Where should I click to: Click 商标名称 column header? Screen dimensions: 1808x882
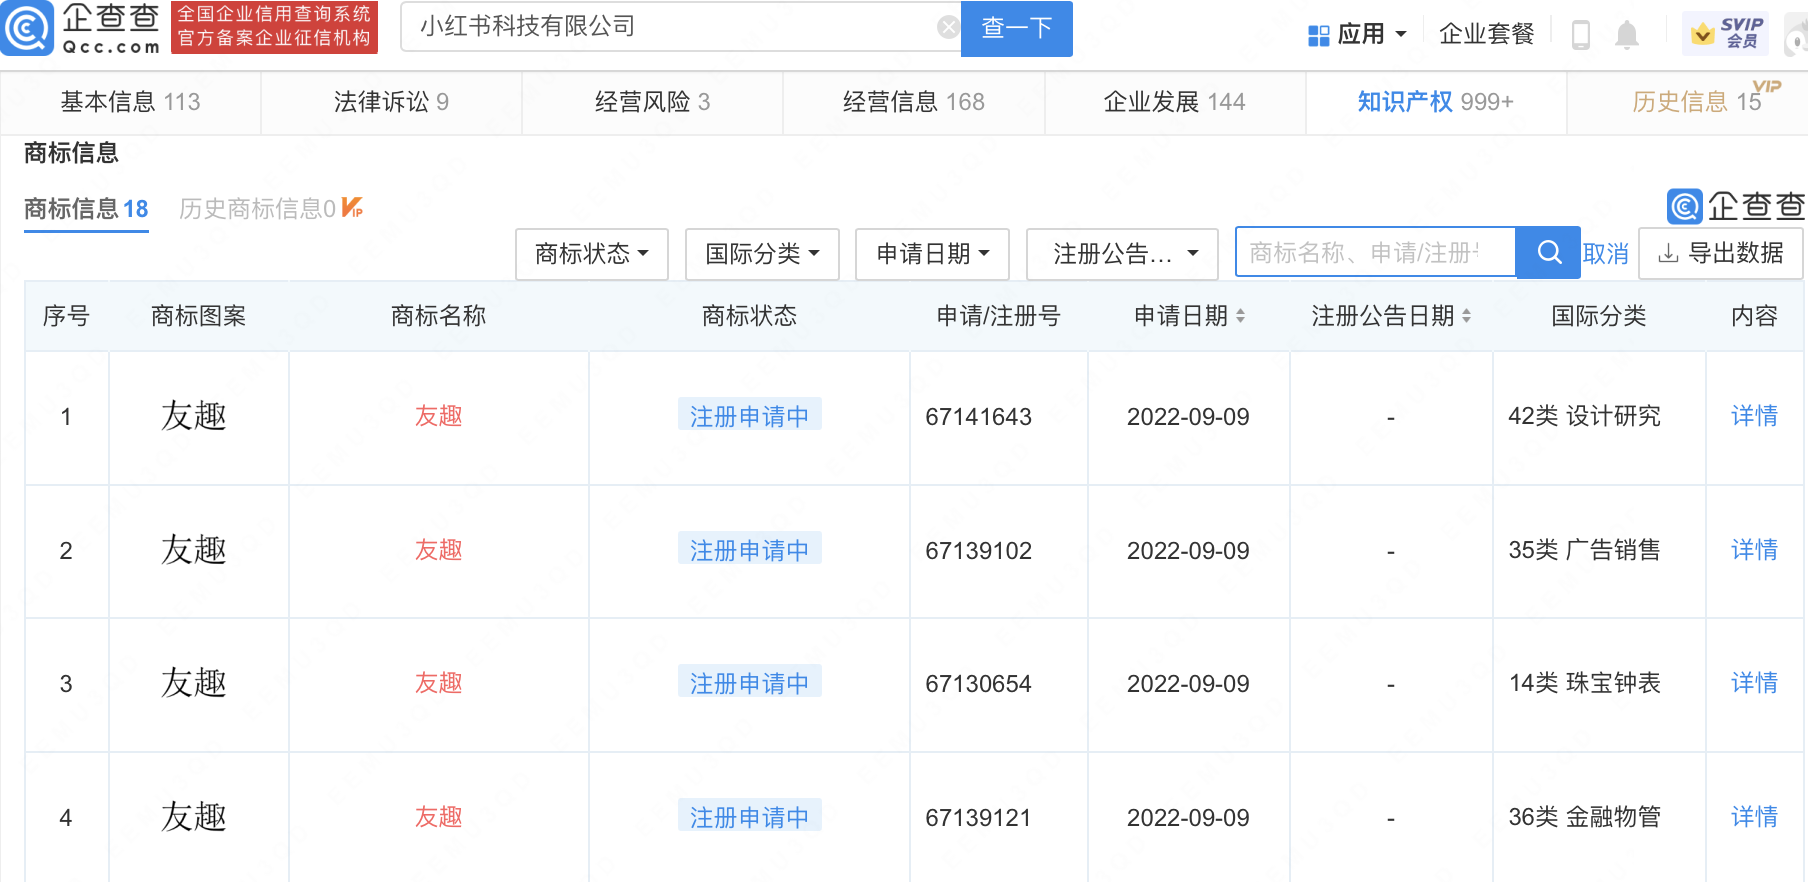click(x=438, y=316)
